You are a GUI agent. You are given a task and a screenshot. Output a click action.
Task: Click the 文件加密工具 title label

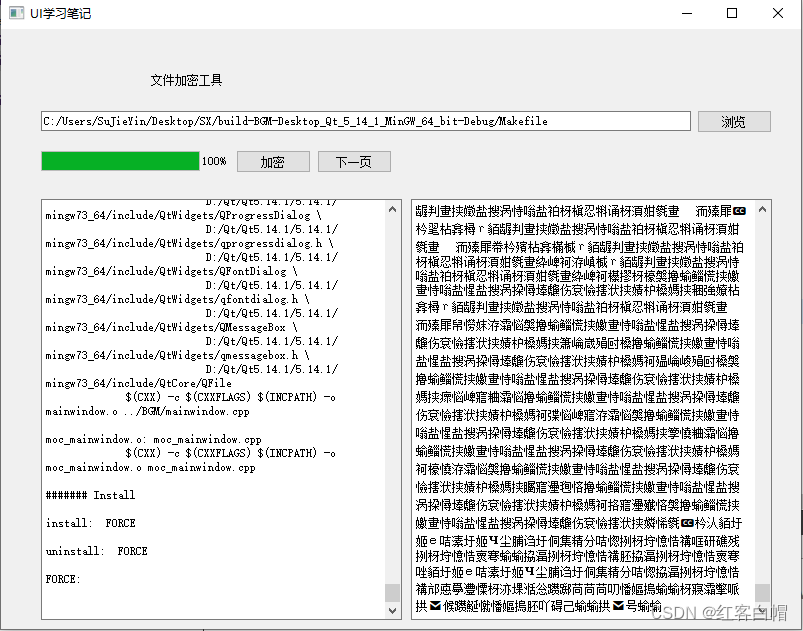[x=186, y=80]
